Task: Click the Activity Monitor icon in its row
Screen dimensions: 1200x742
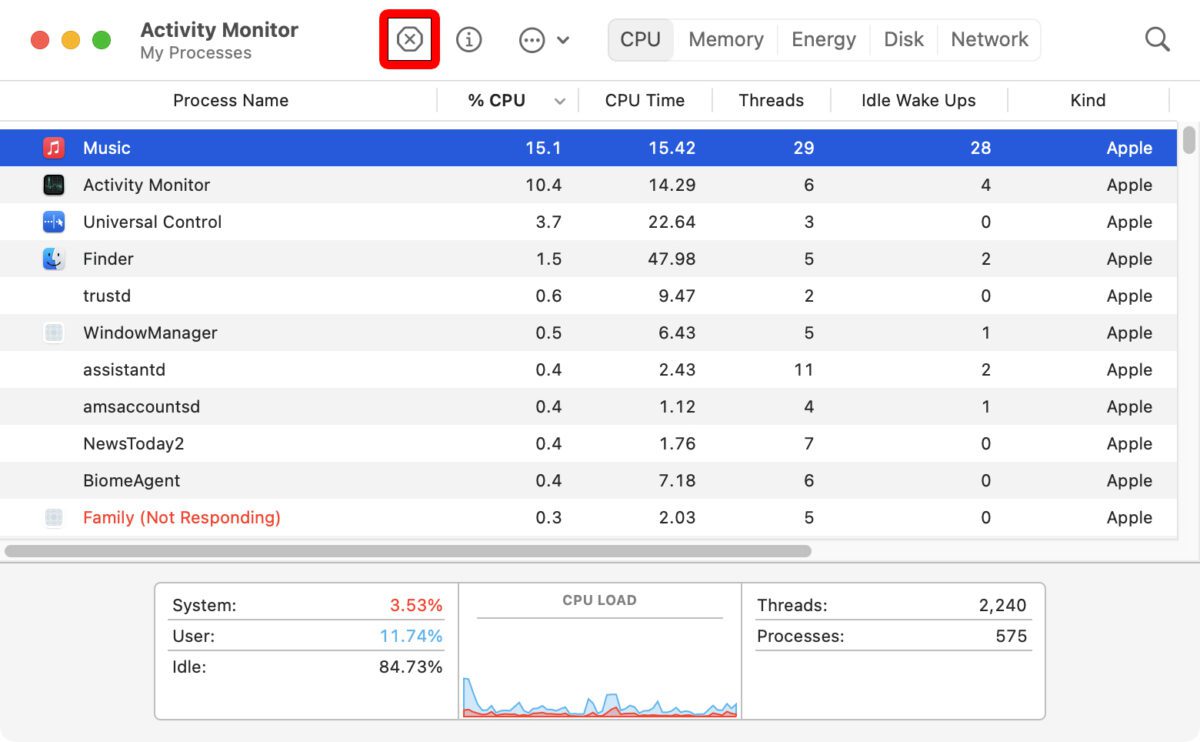Action: point(54,184)
